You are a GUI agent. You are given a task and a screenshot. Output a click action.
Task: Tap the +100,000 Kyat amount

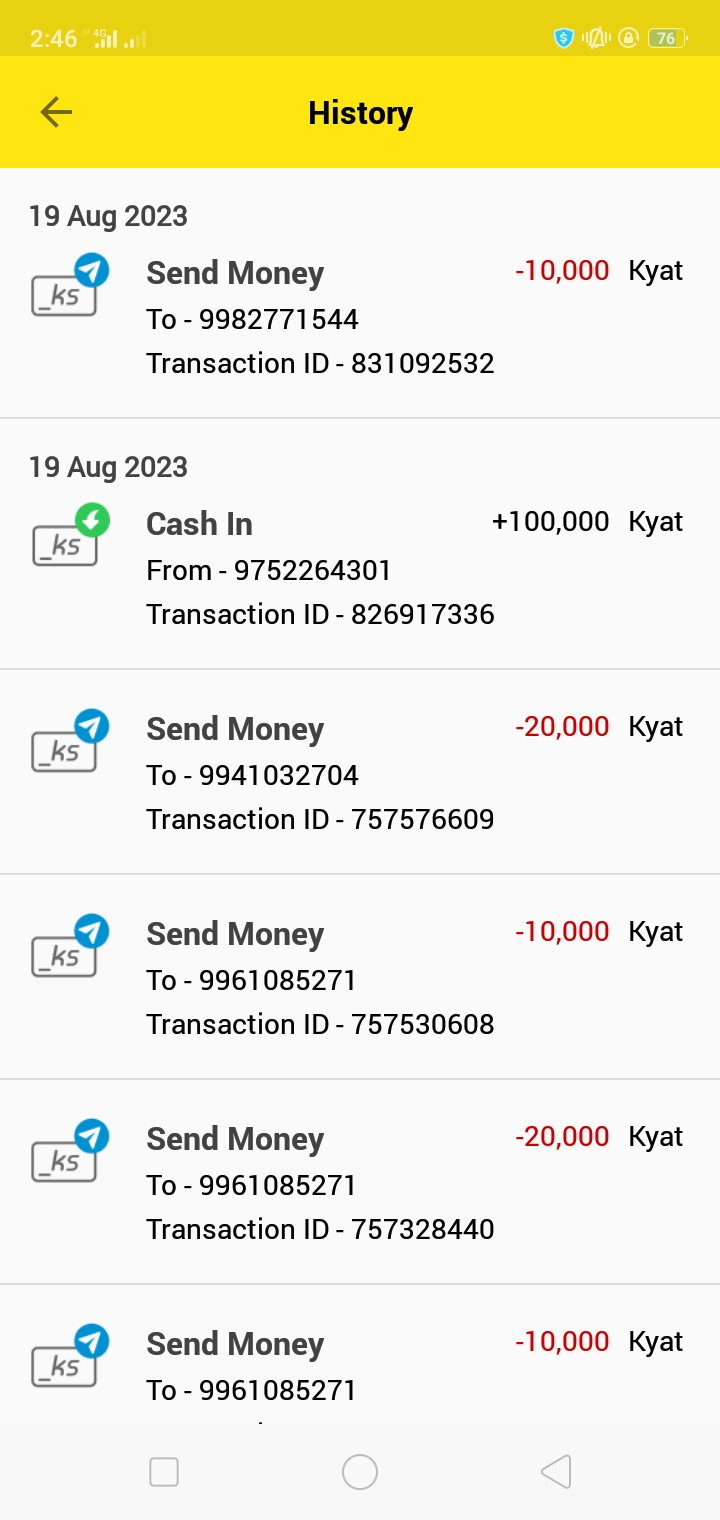pyautogui.click(x=587, y=522)
